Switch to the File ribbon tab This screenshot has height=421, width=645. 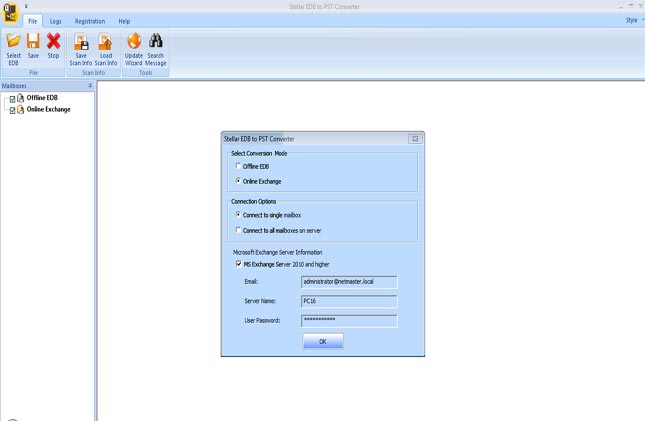coord(32,21)
